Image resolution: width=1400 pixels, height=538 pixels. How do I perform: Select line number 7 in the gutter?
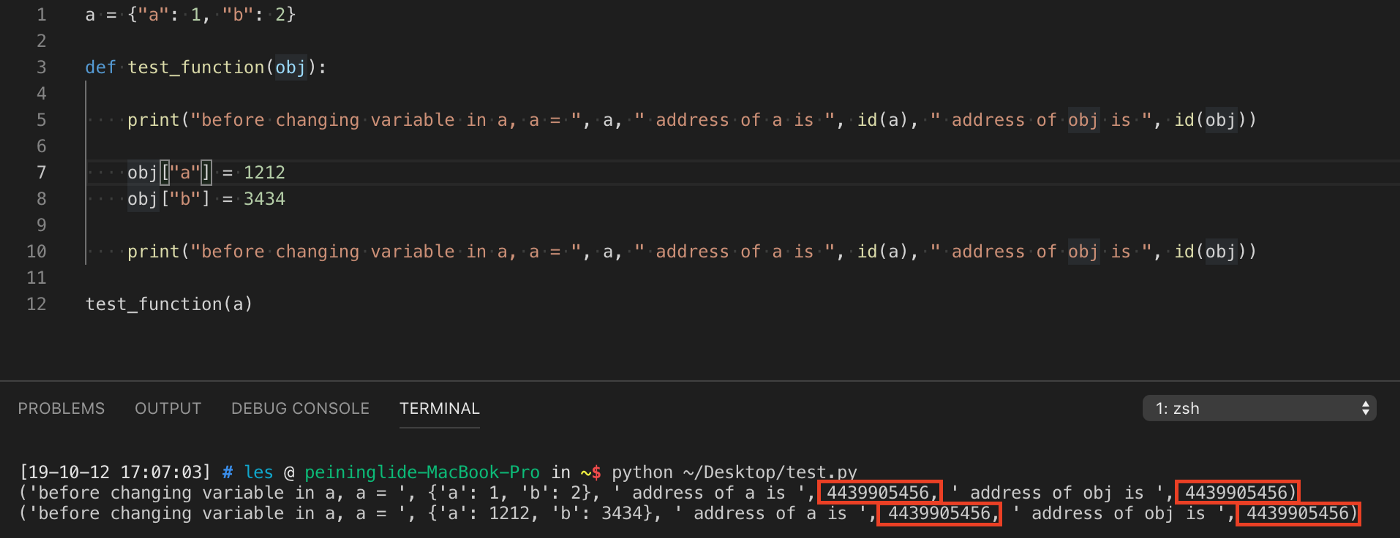pos(40,173)
